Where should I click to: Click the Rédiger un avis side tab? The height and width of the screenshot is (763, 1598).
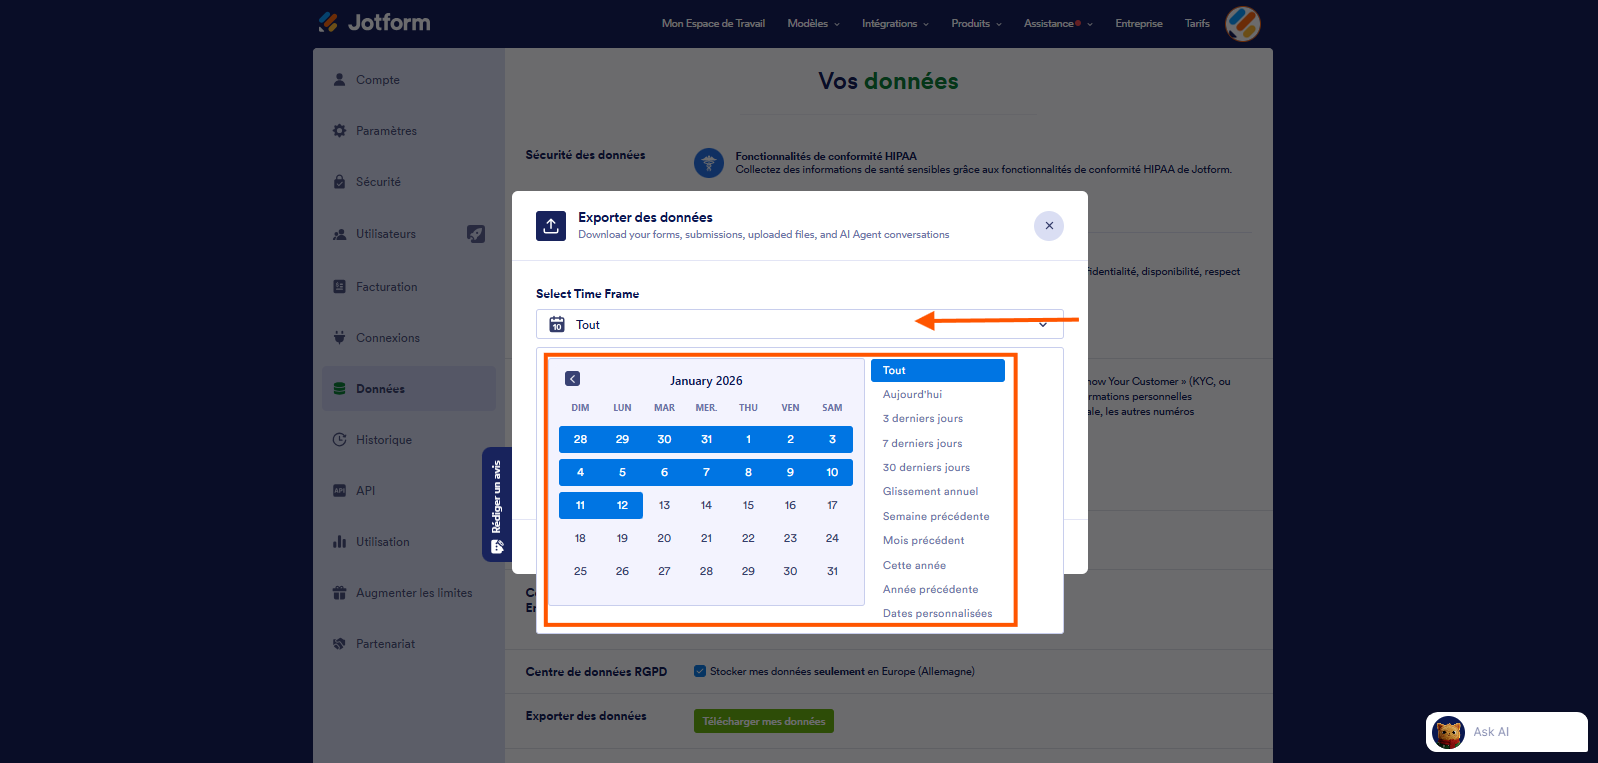pyautogui.click(x=496, y=505)
